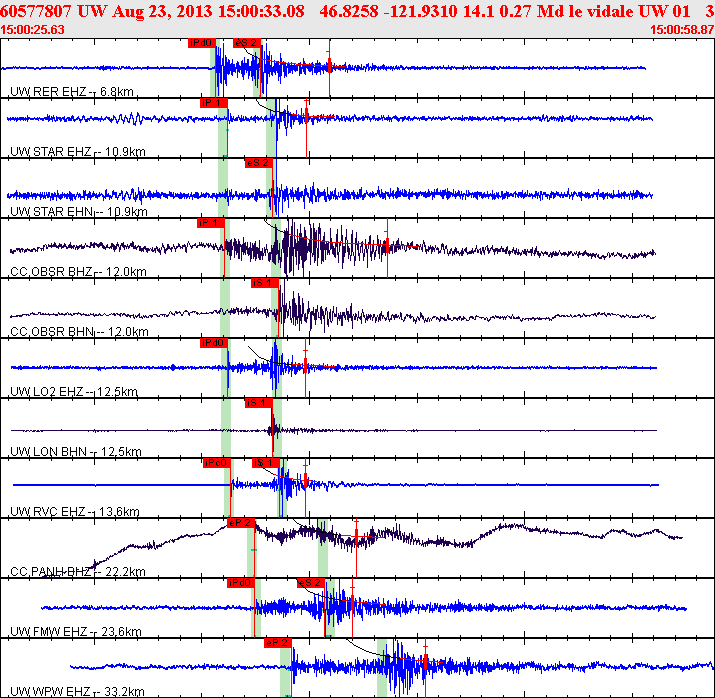715x698 pixels.
Task: Click the iPd0 pick label on RER EHZ trace
Action: (202, 43)
